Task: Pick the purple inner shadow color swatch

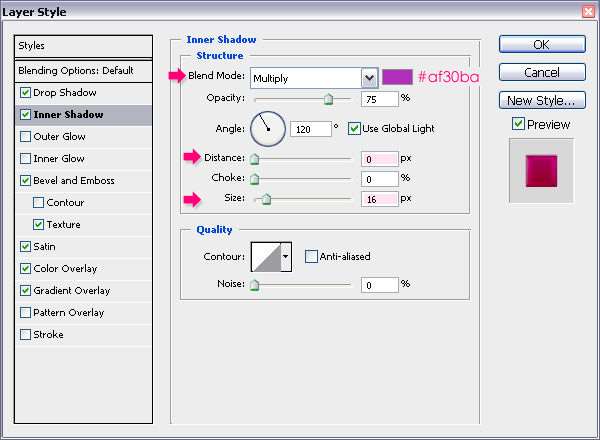Action: [x=398, y=77]
